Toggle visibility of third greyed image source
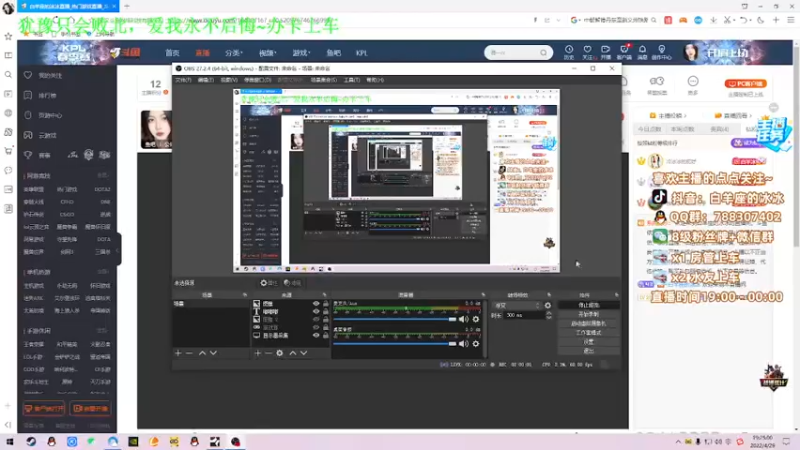Viewport: 800px width, 450px height. pos(316,319)
